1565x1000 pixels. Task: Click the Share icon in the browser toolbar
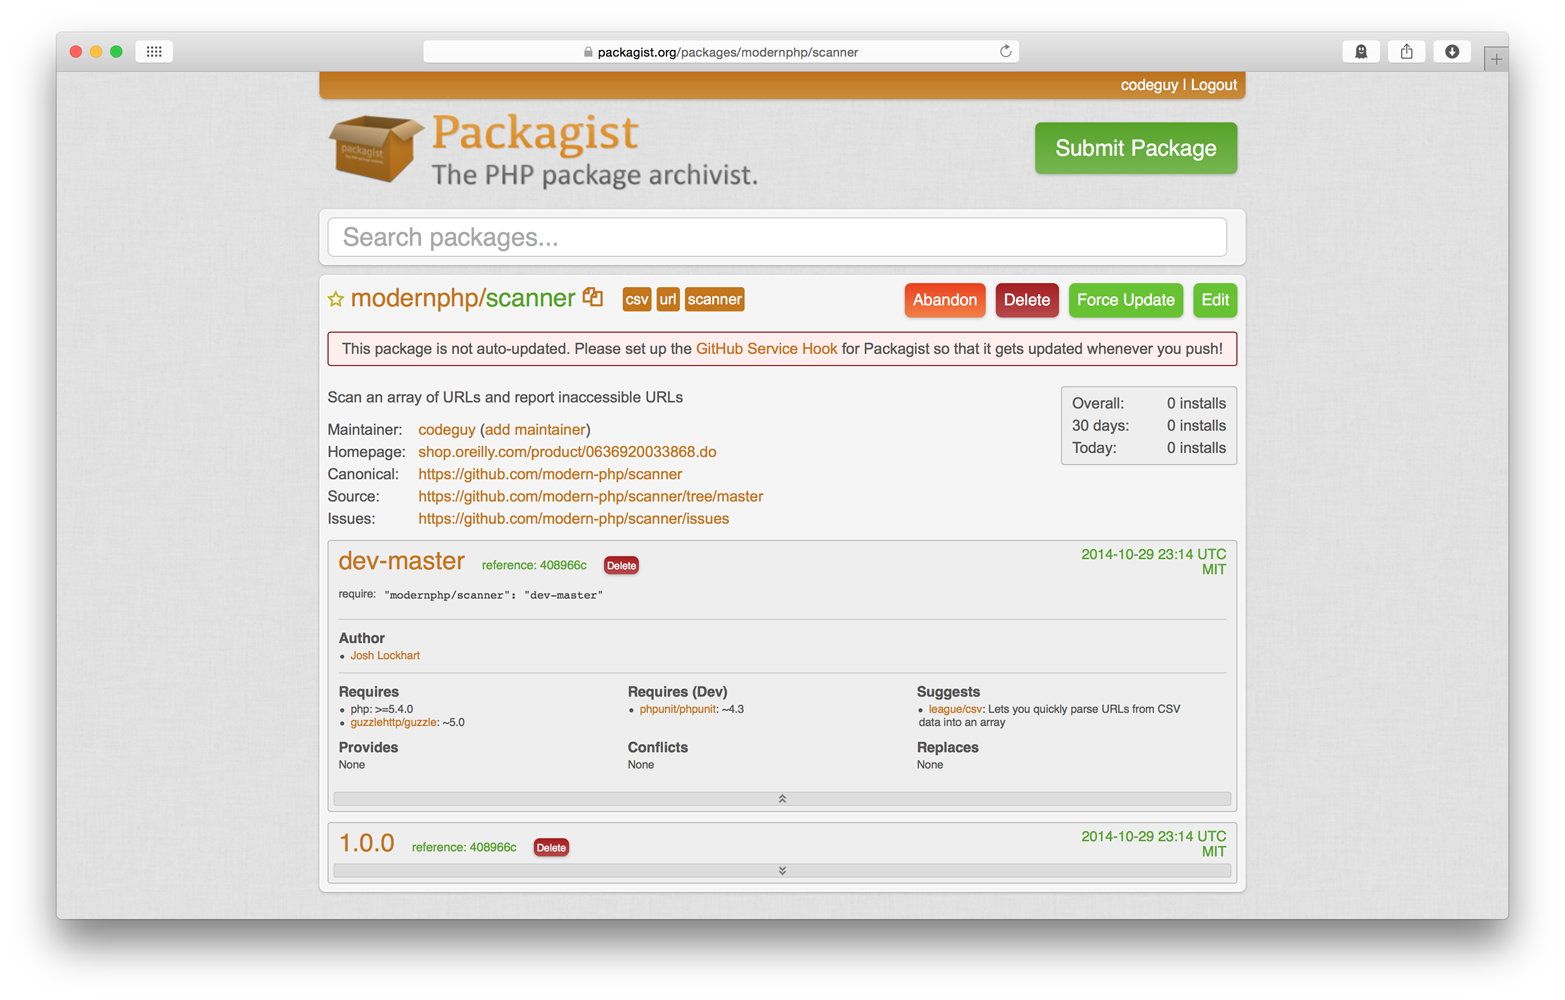1406,51
